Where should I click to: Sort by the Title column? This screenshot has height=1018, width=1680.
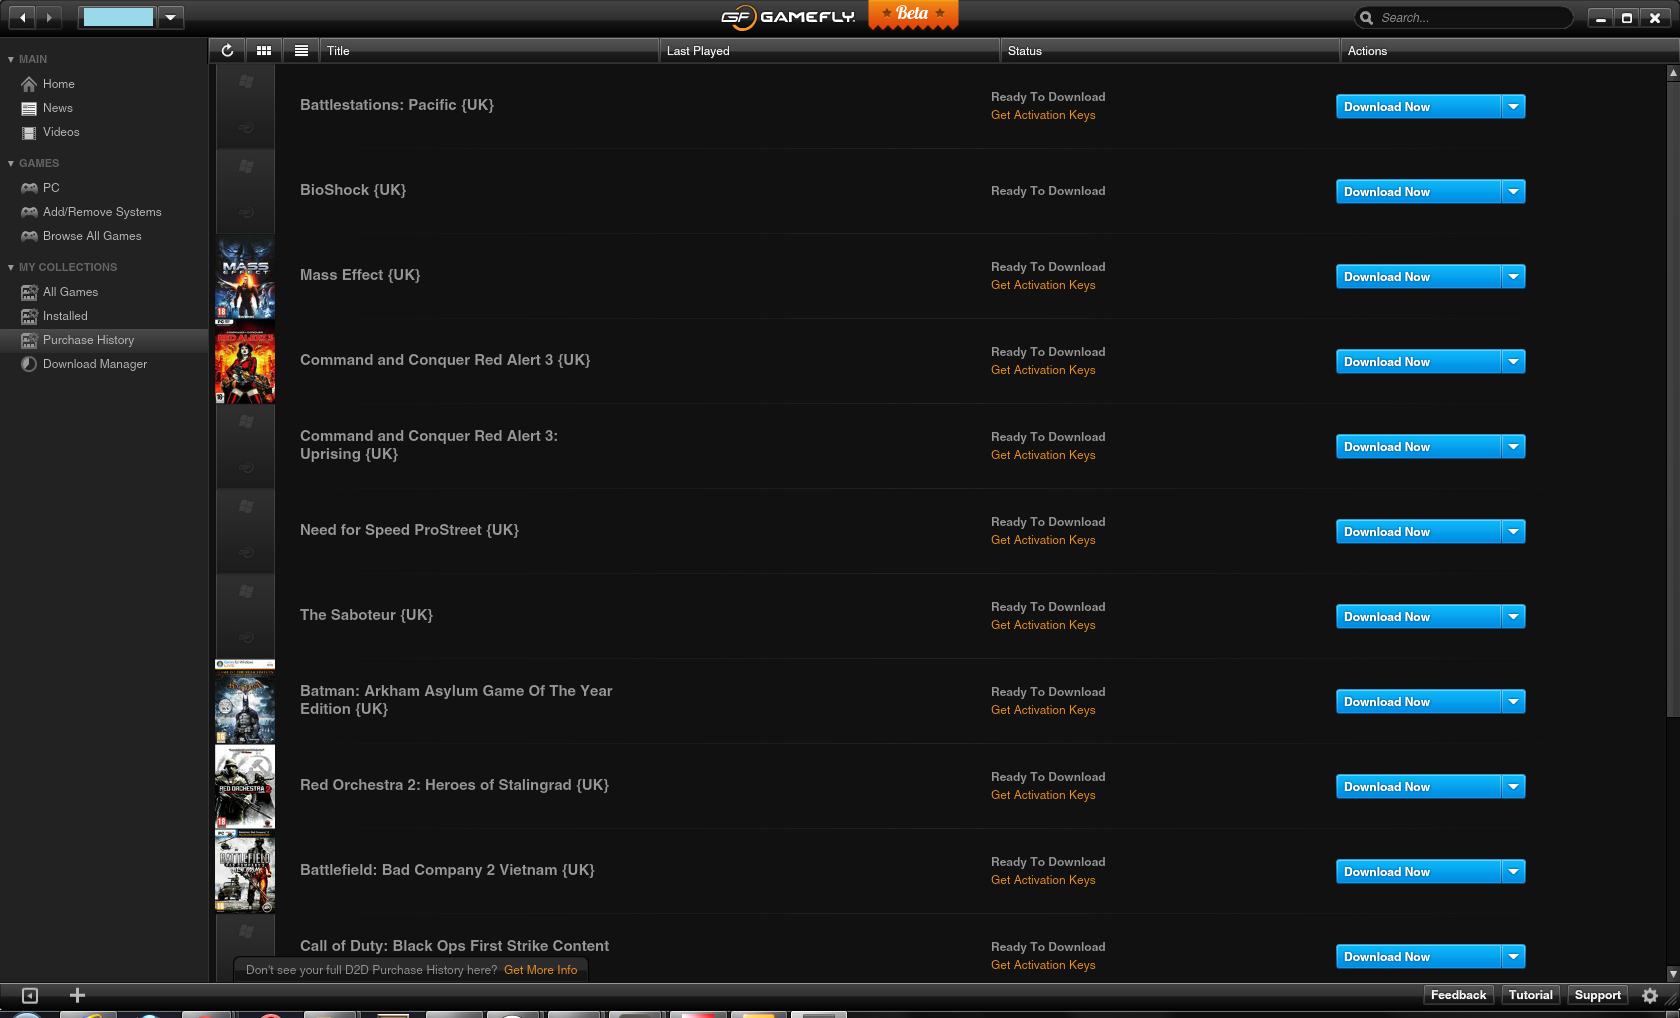[489, 51]
